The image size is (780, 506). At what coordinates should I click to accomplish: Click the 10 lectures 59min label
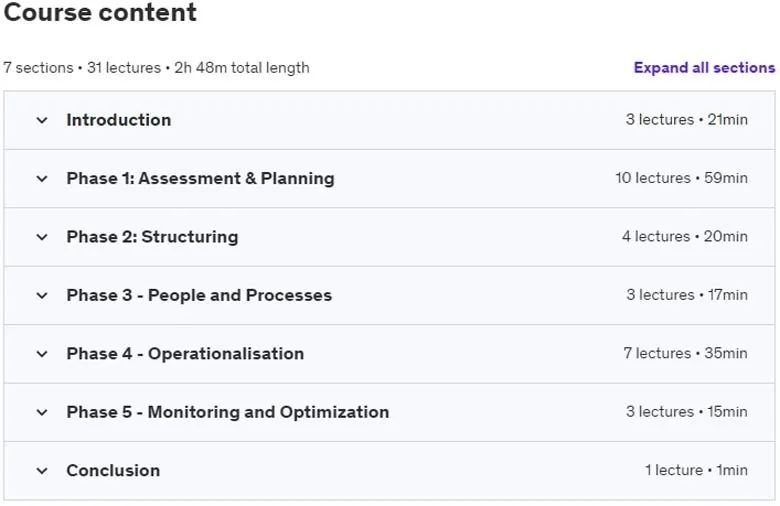point(682,178)
